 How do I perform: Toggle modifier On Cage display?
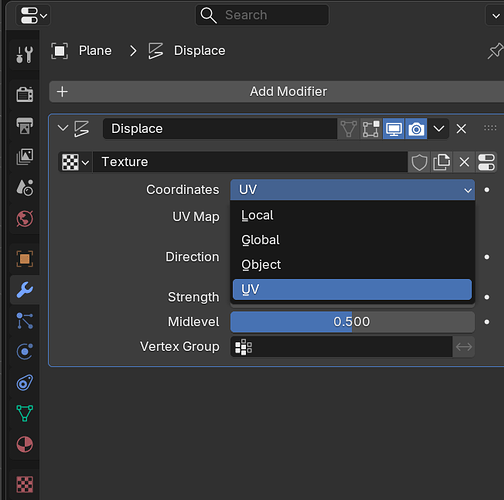[349, 129]
